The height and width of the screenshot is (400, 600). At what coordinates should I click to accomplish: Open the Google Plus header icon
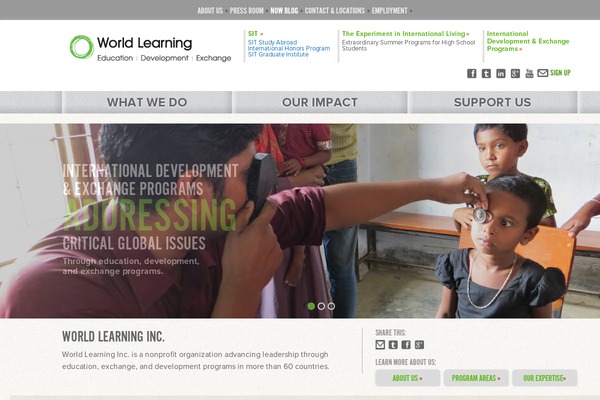[515, 73]
